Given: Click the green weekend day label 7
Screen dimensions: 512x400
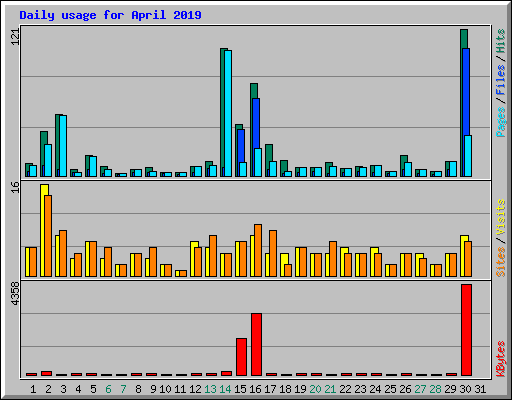Looking at the screenshot, I should point(123,389).
